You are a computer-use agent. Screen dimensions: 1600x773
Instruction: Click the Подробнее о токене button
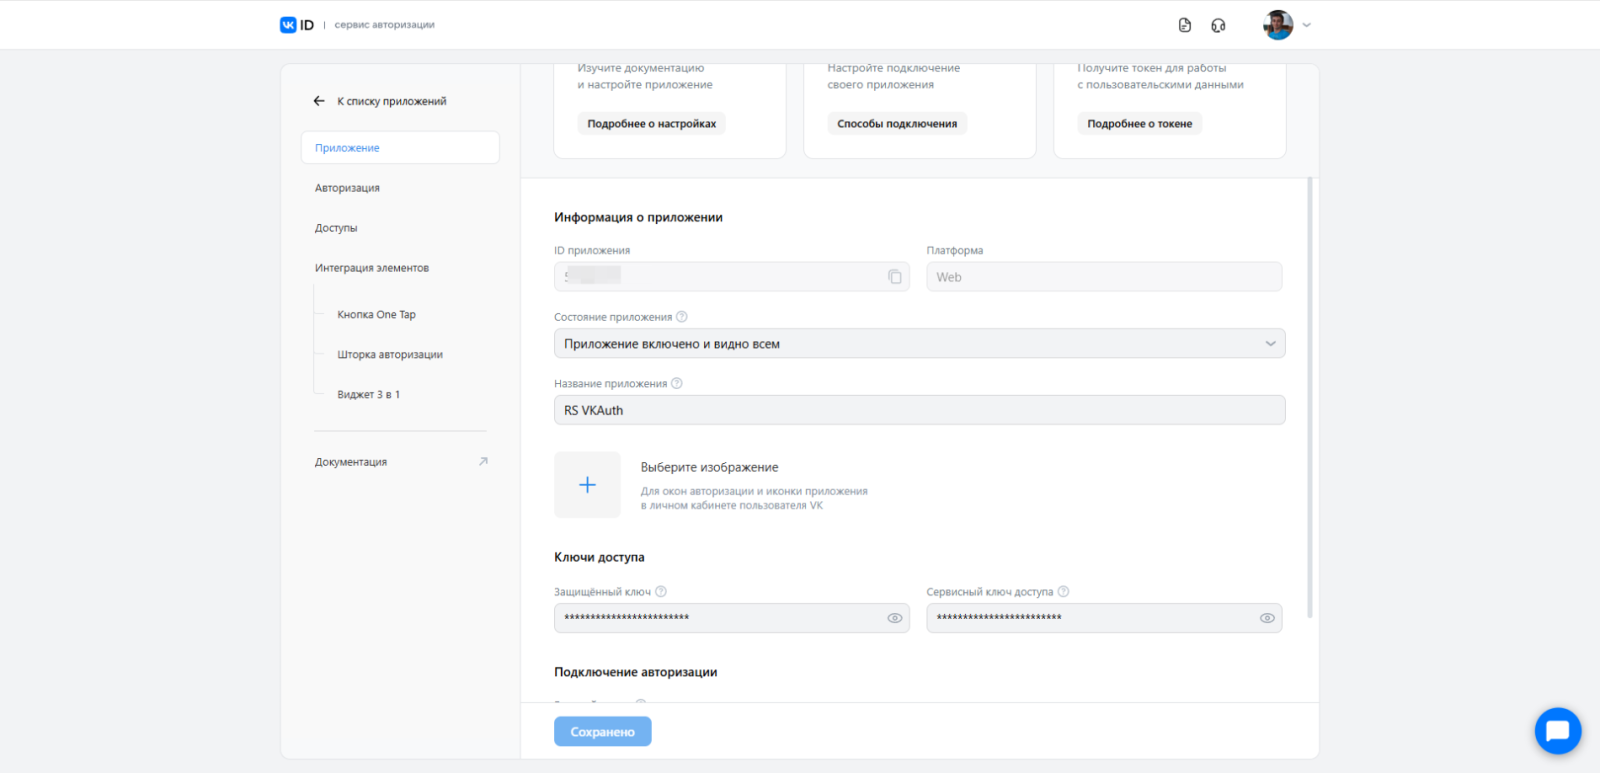pos(1139,124)
